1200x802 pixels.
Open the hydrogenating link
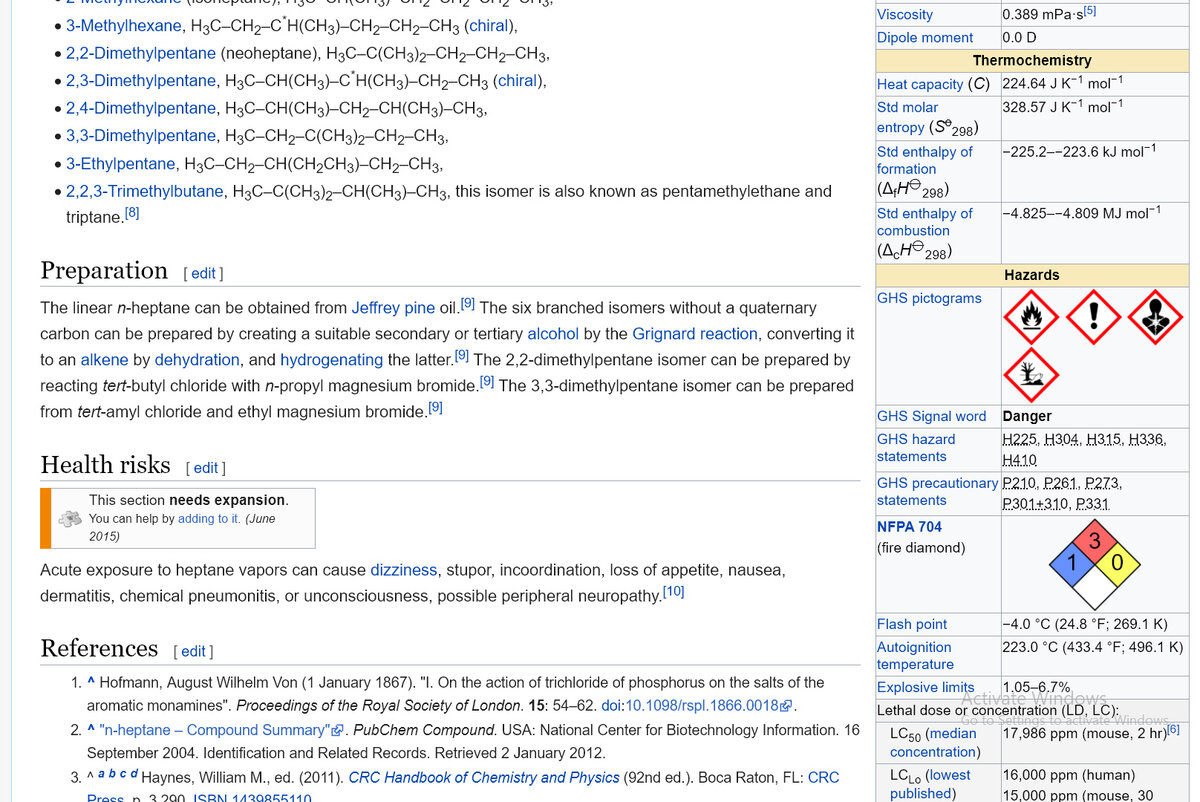331,359
